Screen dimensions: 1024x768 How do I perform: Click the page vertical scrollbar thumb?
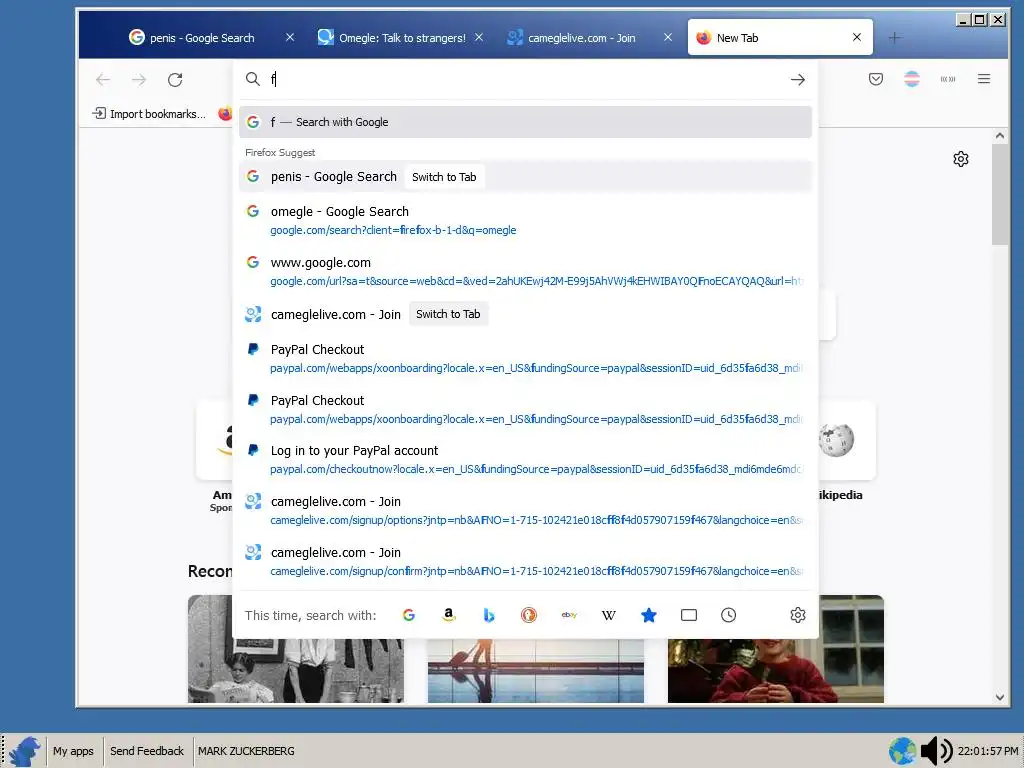1000,195
